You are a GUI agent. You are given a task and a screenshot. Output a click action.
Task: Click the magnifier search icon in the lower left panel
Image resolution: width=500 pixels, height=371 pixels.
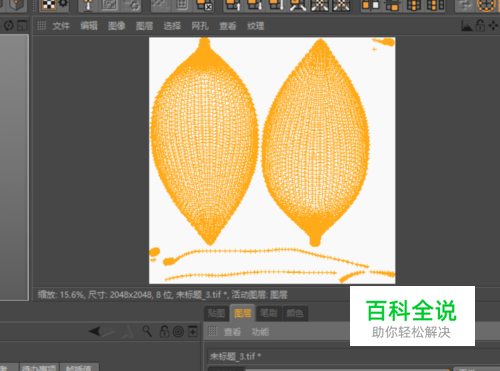(147, 332)
